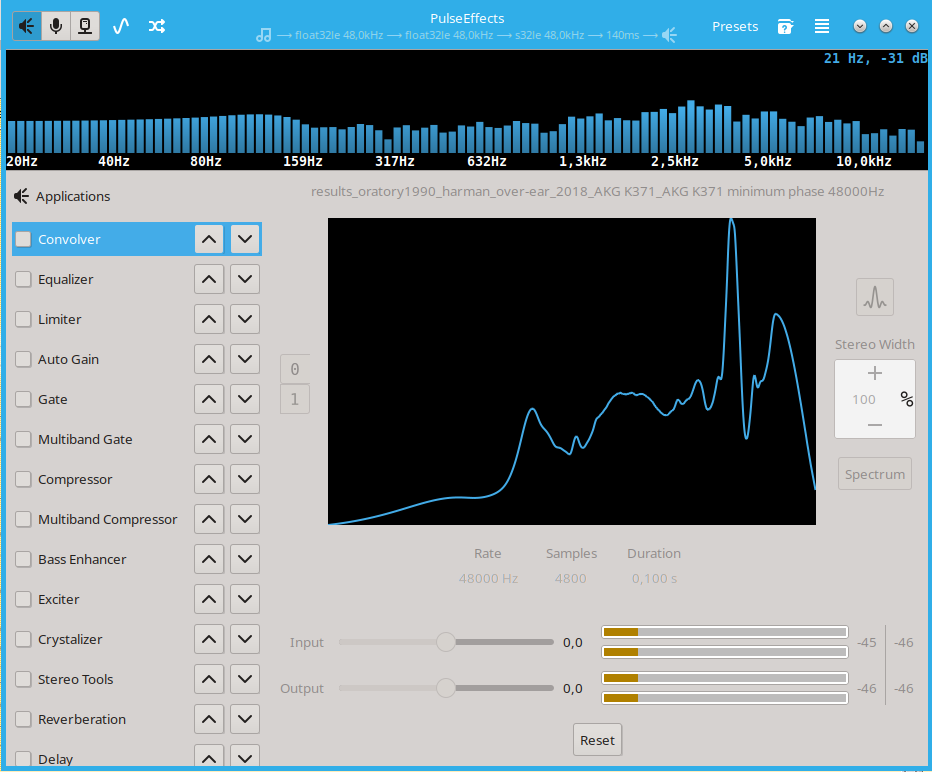Move Crystalizer down in the effects order
The image size is (932, 772).
(245, 639)
